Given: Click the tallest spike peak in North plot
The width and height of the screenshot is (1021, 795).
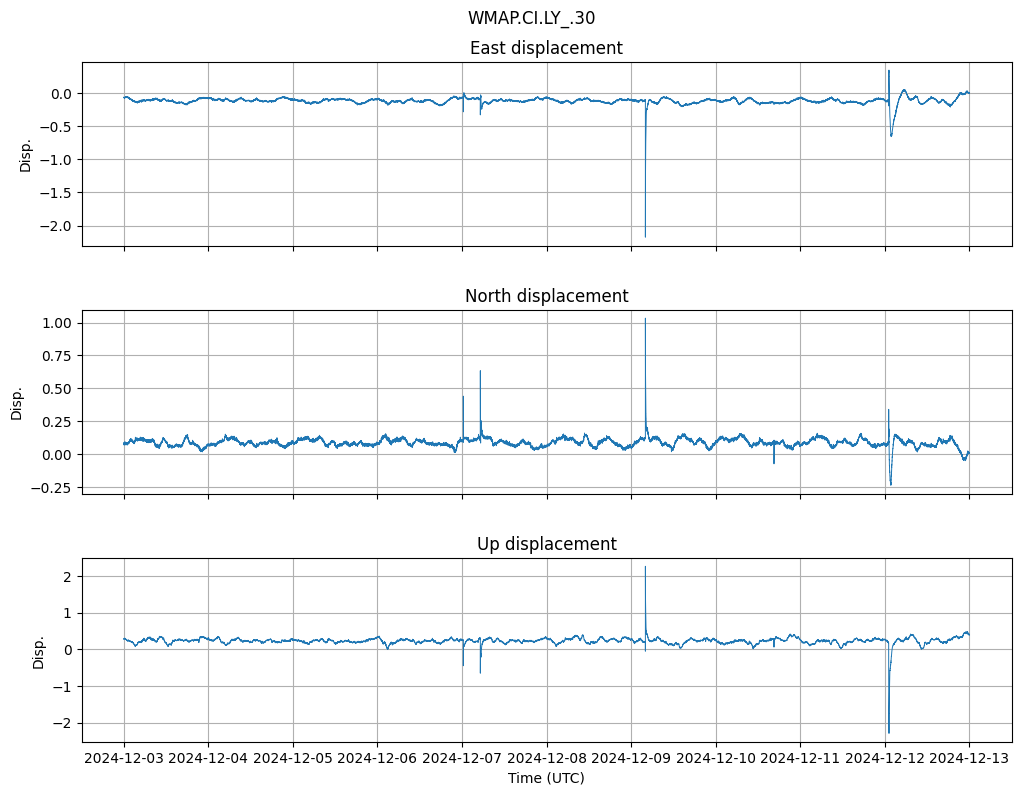Looking at the screenshot, I should coord(645,319).
